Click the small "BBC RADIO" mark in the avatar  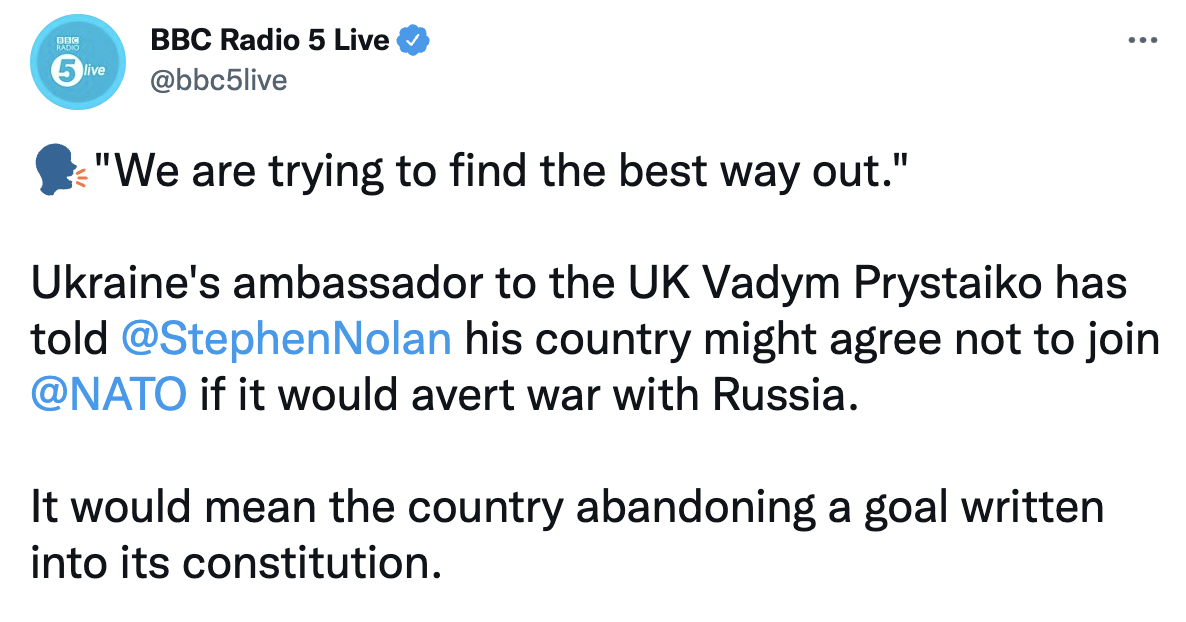point(65,43)
